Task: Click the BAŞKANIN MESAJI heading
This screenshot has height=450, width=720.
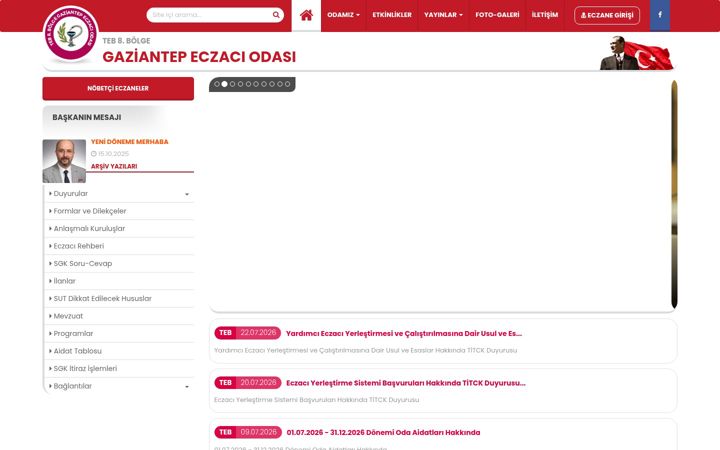Action: pyautogui.click(x=87, y=117)
